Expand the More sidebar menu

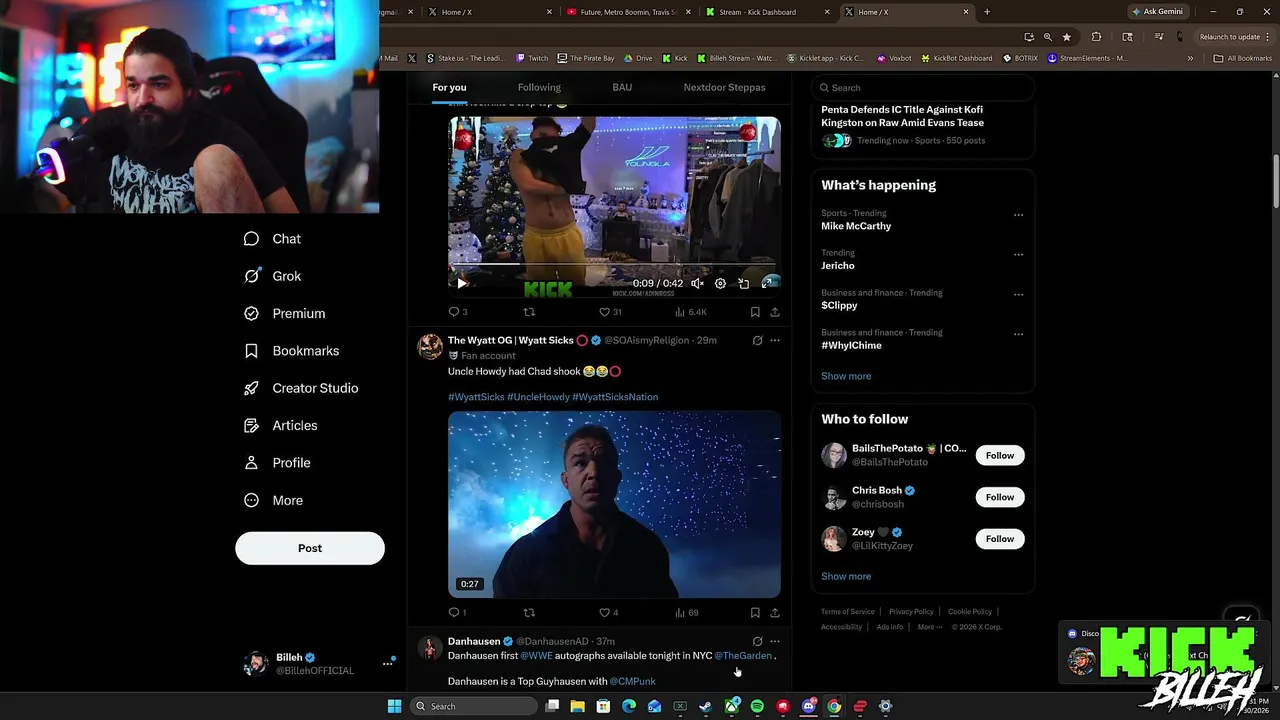(273, 500)
